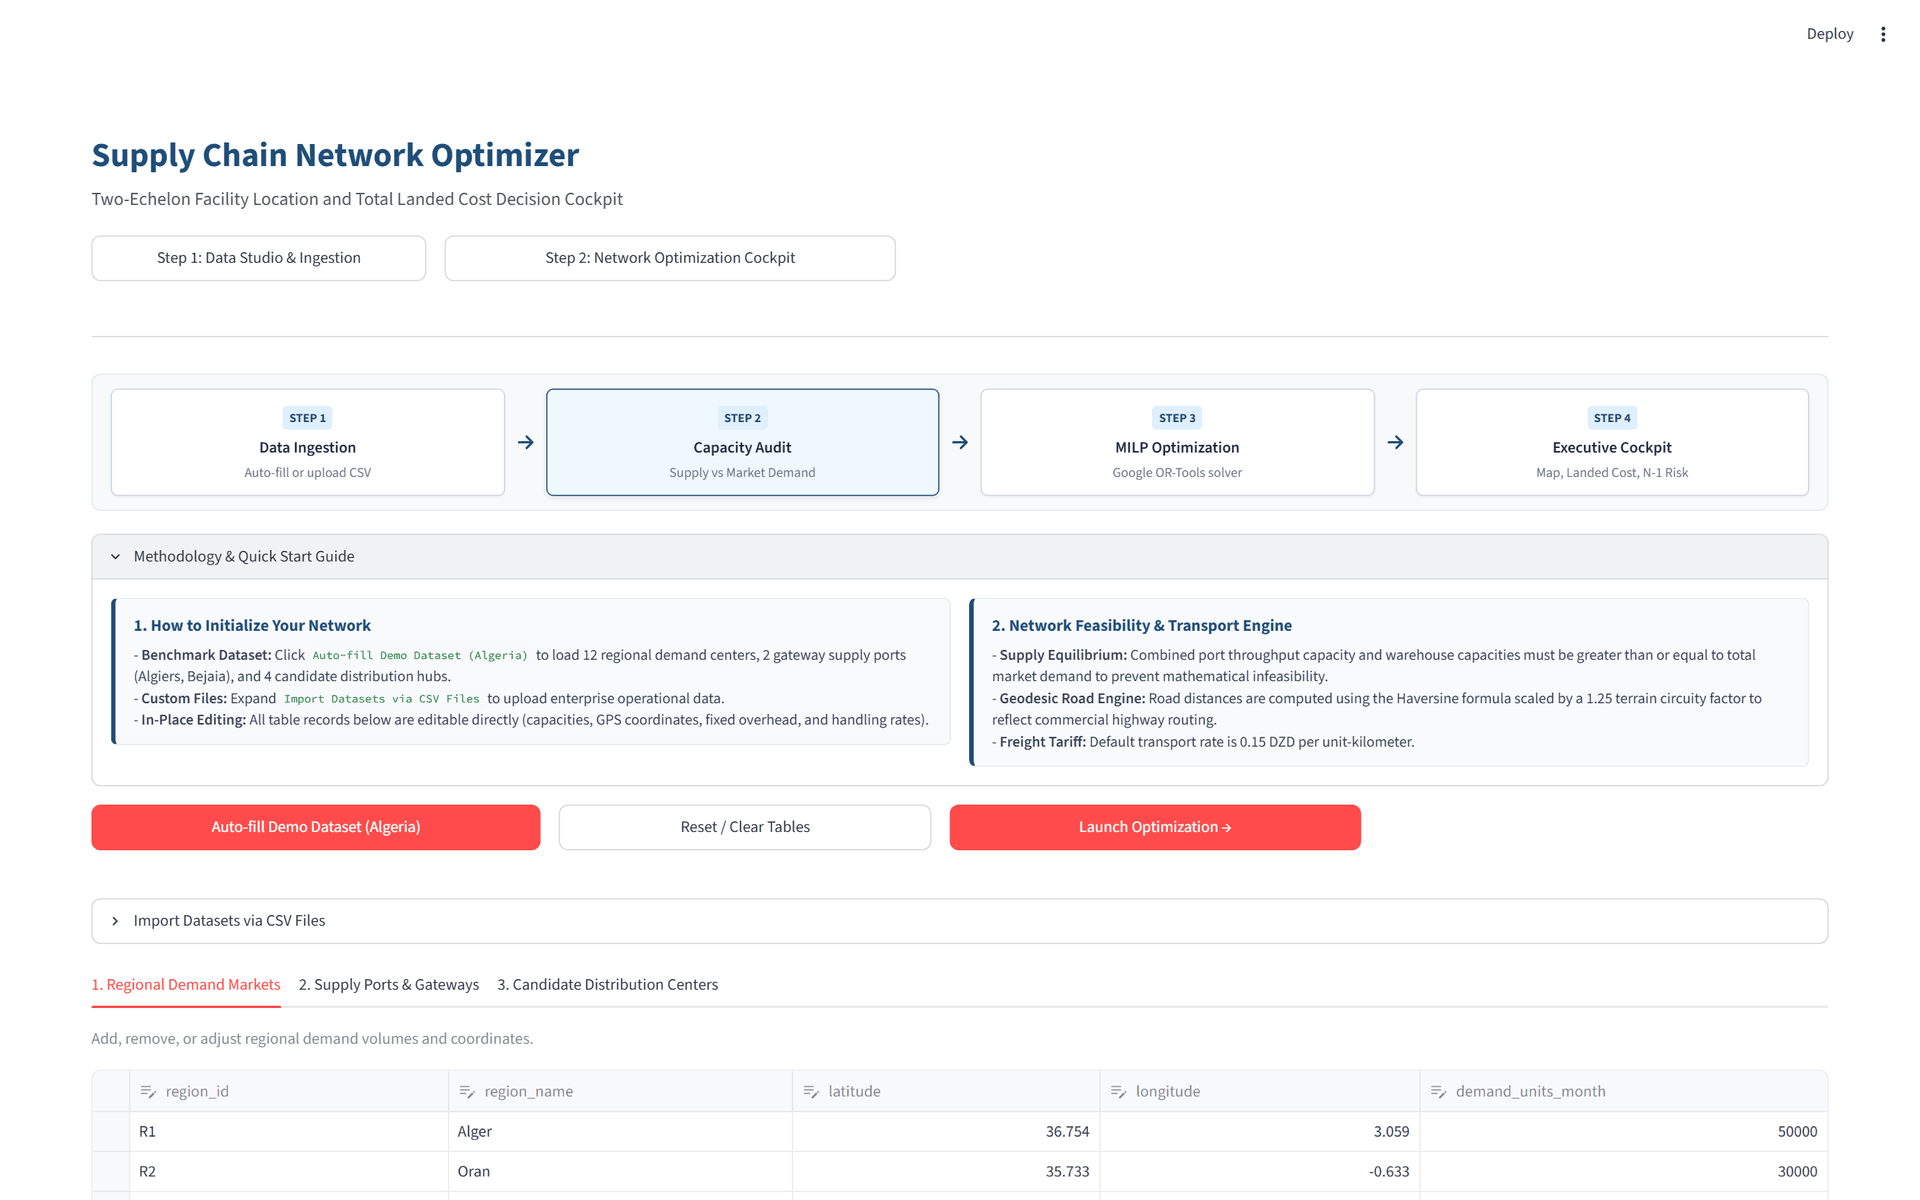Click the latitude value 35.733
This screenshot has width=1920, height=1200.
tap(946, 1172)
